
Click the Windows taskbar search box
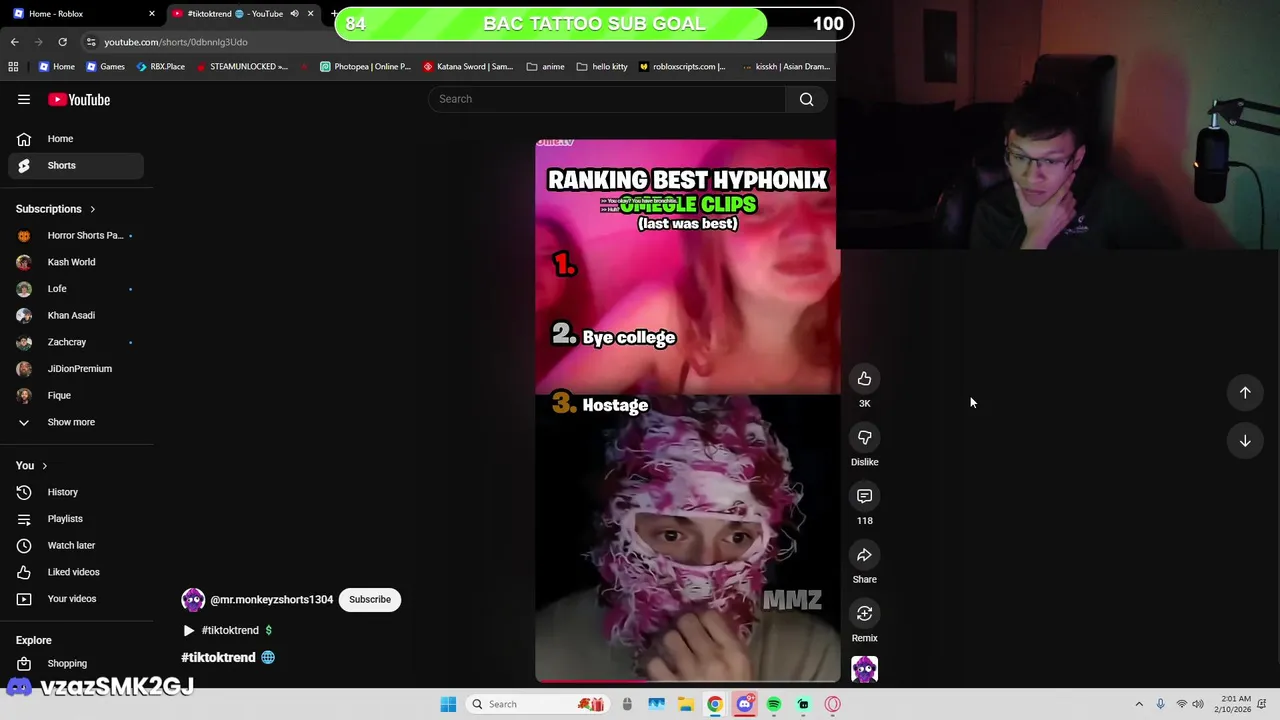click(x=538, y=704)
